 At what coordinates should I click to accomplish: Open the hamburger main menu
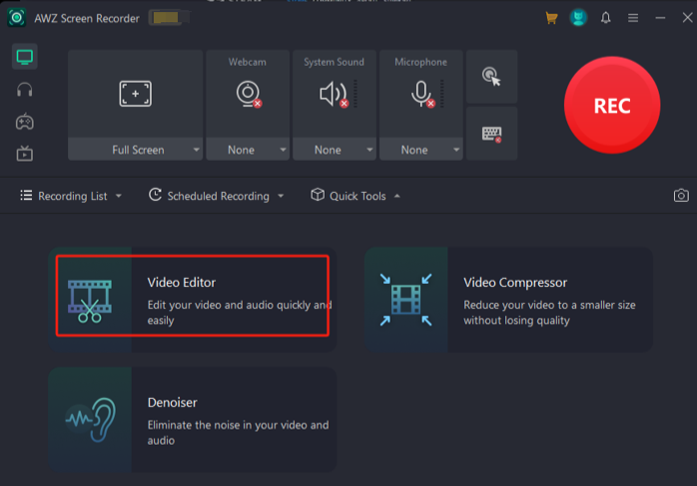[633, 18]
